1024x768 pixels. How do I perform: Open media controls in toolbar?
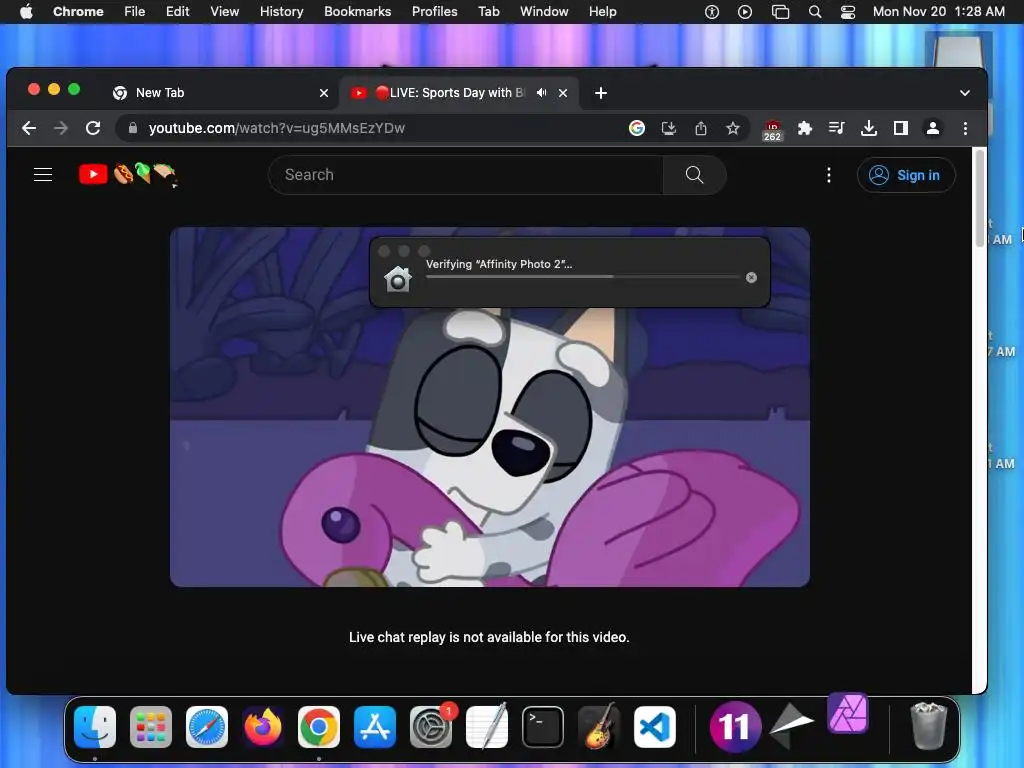coord(837,128)
